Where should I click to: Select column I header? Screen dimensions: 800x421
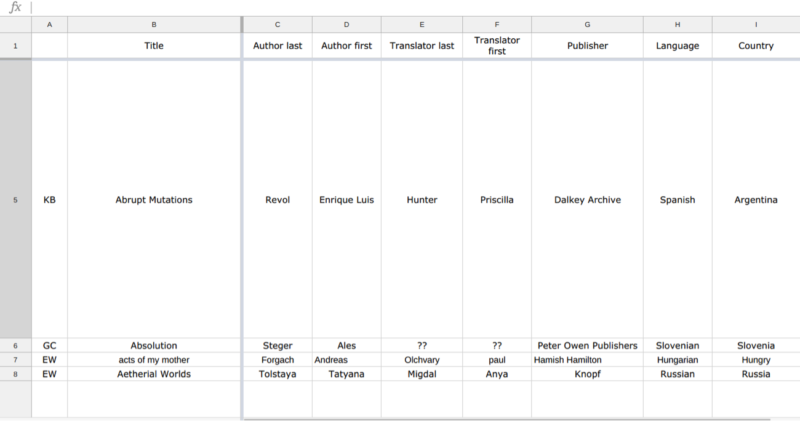tap(756, 24)
